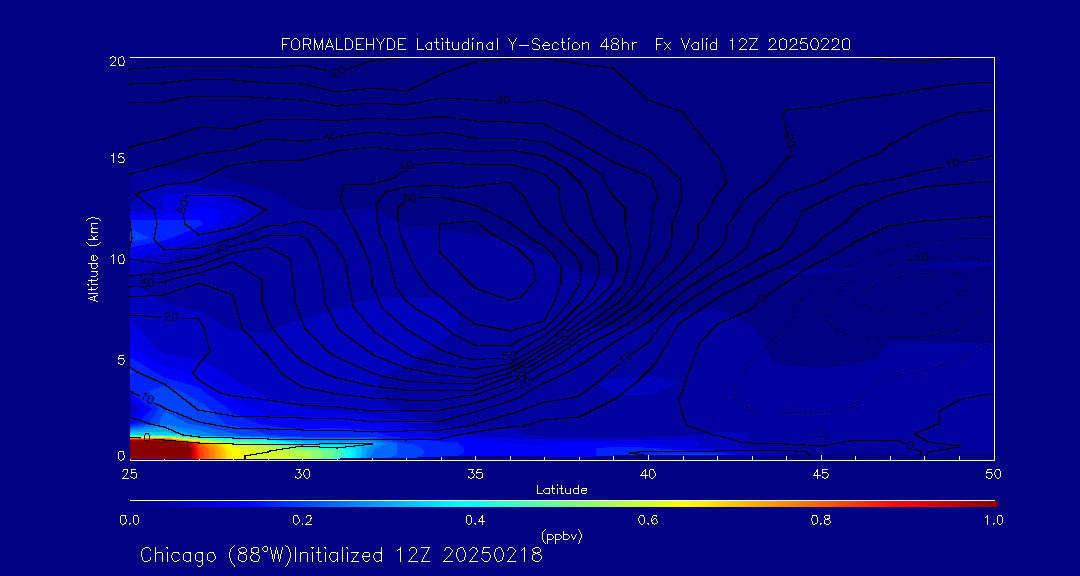Click the latitude axis tick label "40"

[647, 474]
